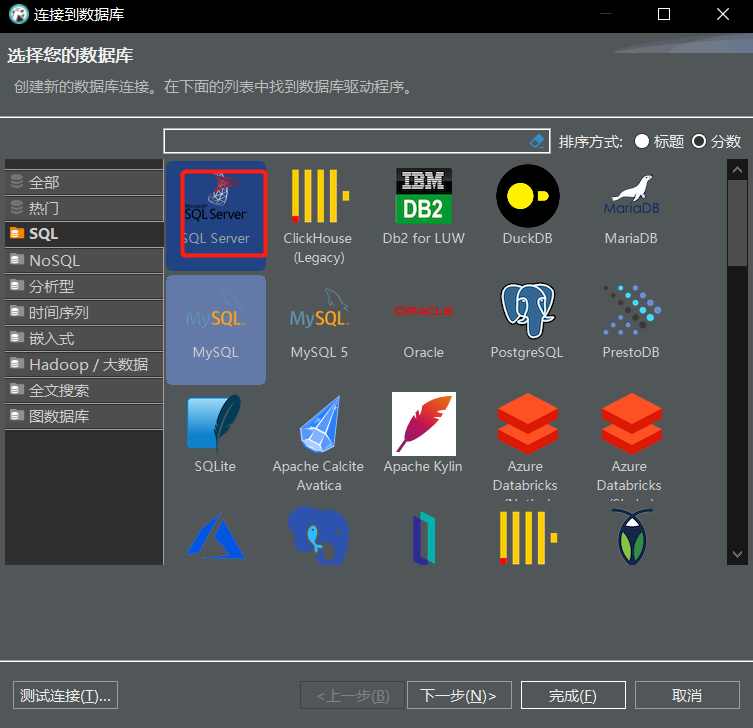Choose the blue elephant with fish icon

tap(318, 535)
